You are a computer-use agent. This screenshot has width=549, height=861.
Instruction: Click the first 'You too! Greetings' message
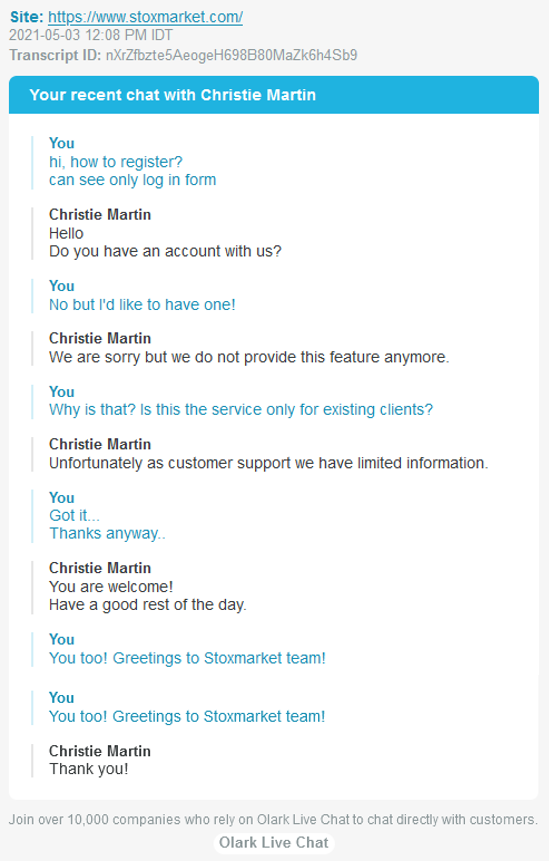pyautogui.click(x=187, y=658)
